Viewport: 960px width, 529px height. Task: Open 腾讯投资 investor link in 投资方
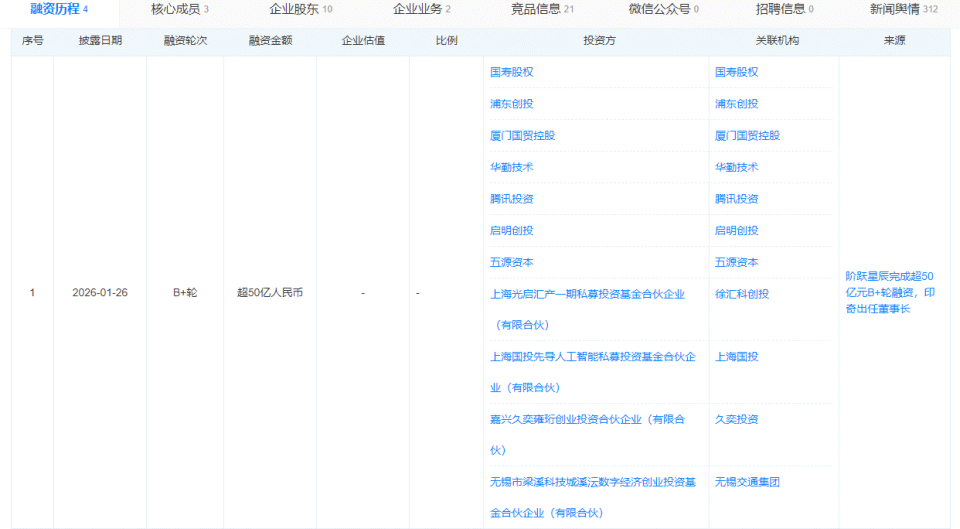(x=511, y=199)
